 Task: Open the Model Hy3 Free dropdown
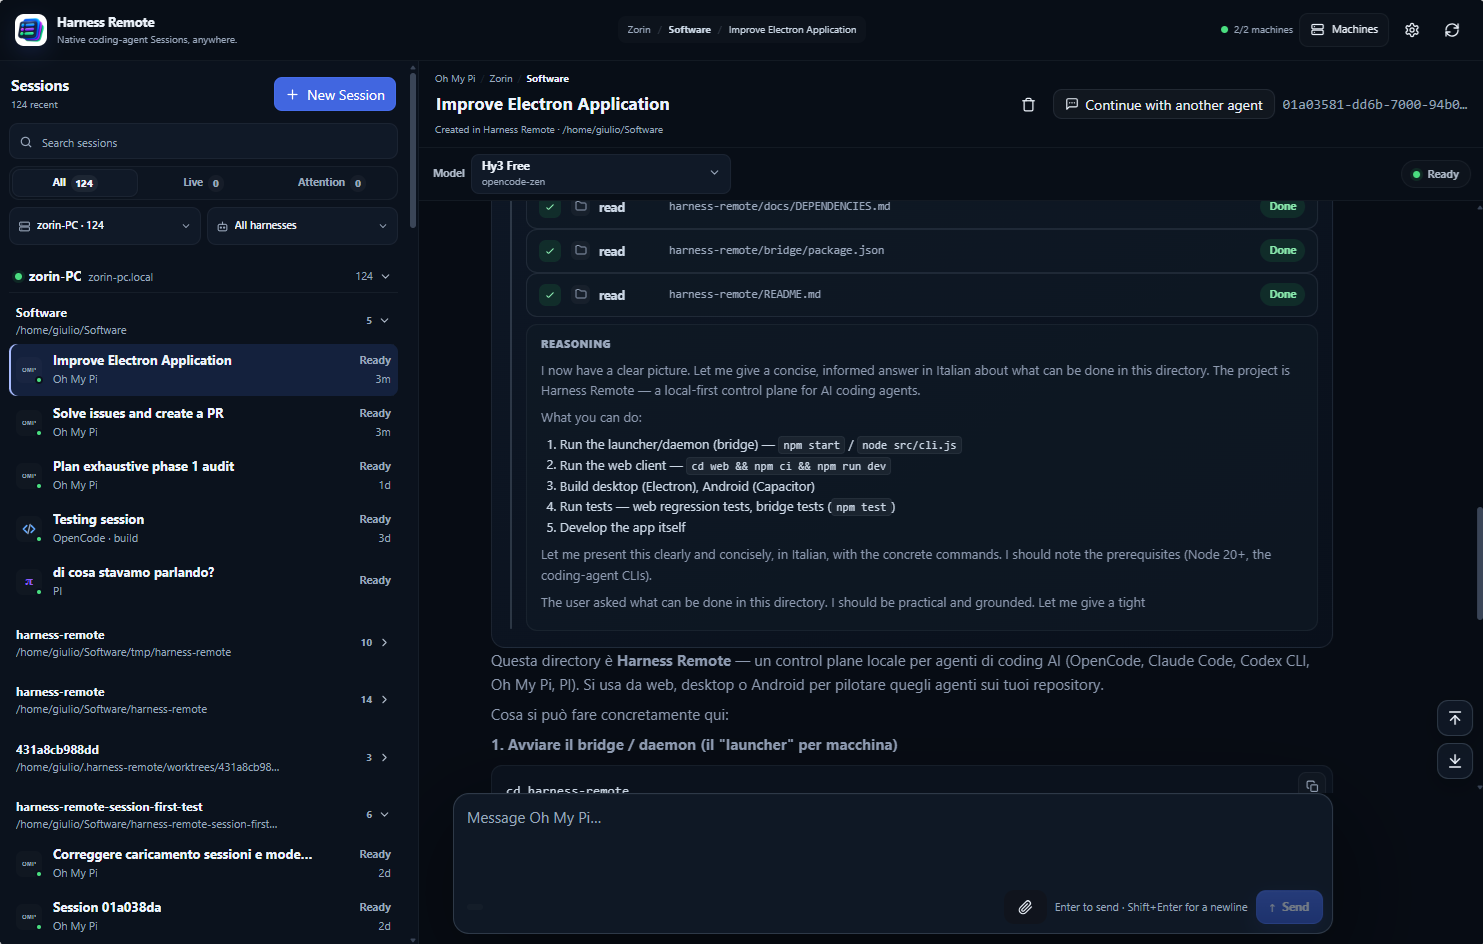(600, 174)
